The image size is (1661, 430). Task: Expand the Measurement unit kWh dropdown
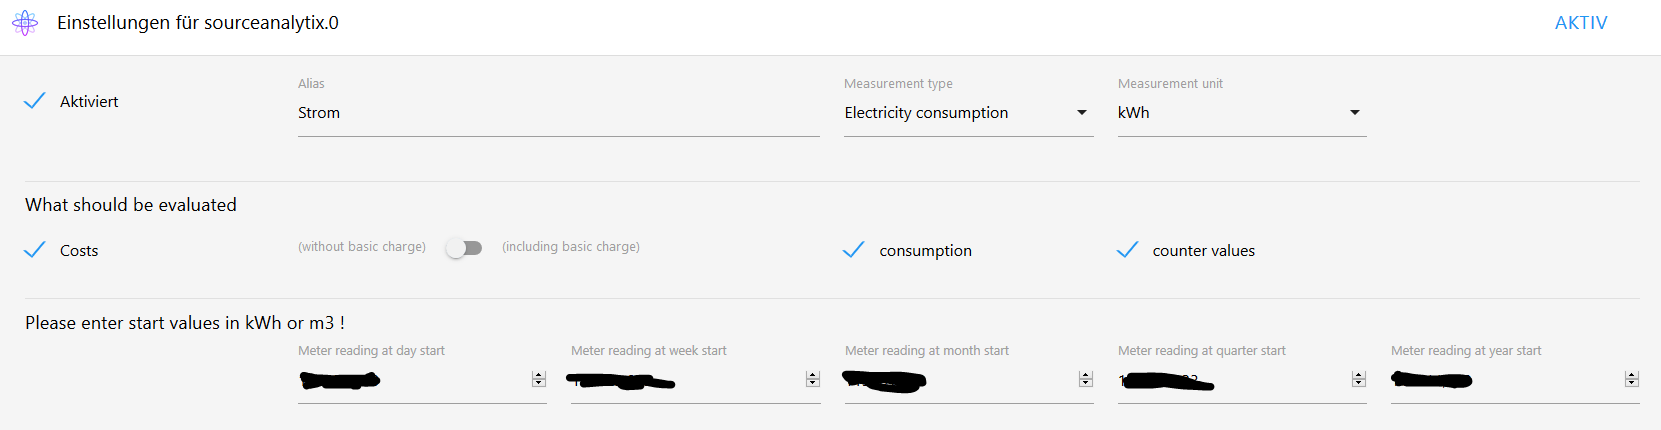1242,113
